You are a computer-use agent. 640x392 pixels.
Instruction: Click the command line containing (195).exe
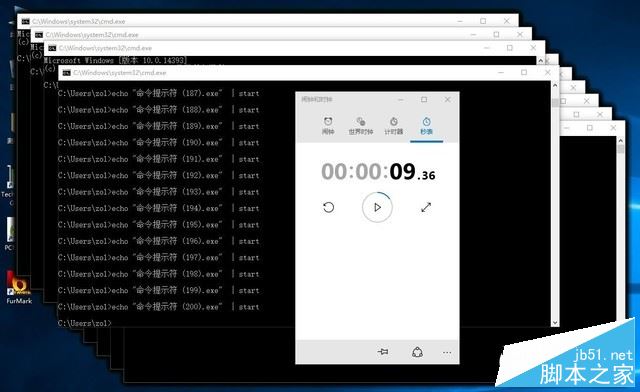pyautogui.click(x=158, y=225)
